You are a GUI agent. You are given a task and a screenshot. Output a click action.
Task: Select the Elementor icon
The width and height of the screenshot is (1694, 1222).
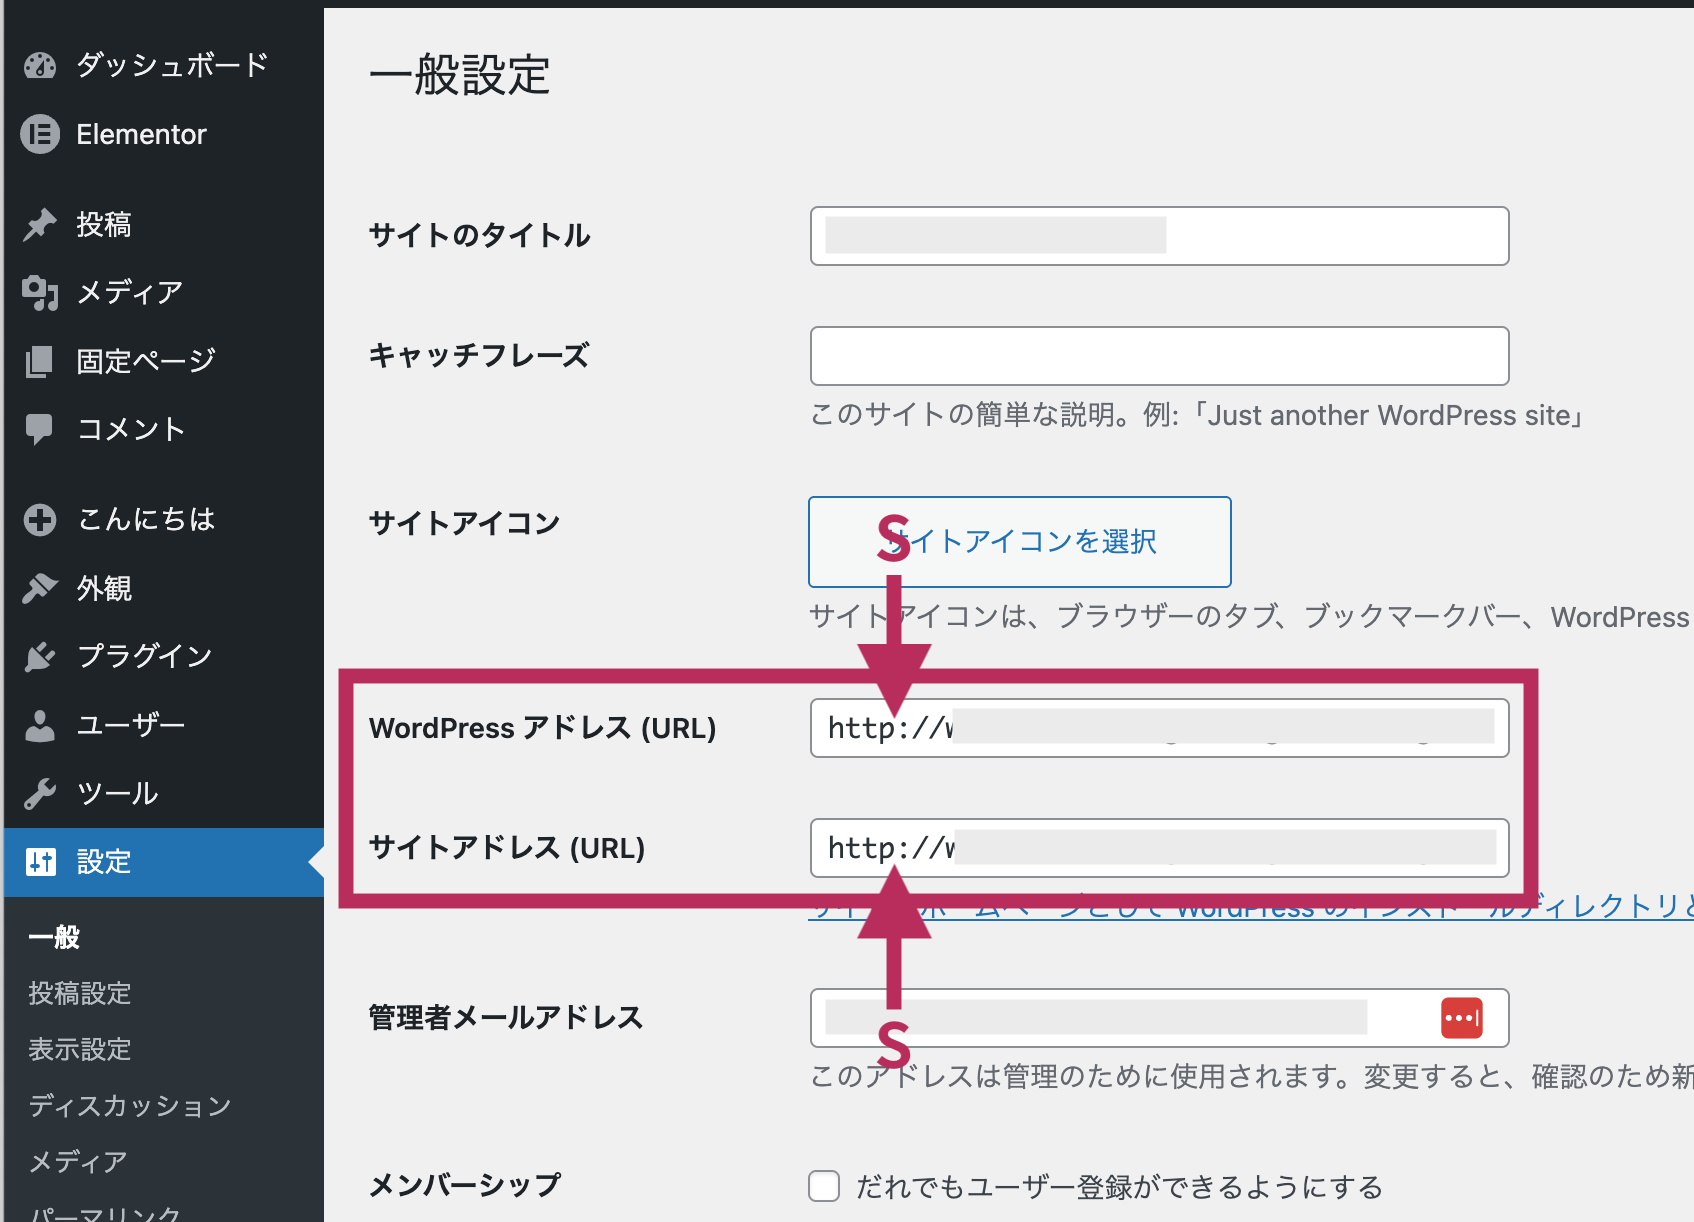point(39,133)
